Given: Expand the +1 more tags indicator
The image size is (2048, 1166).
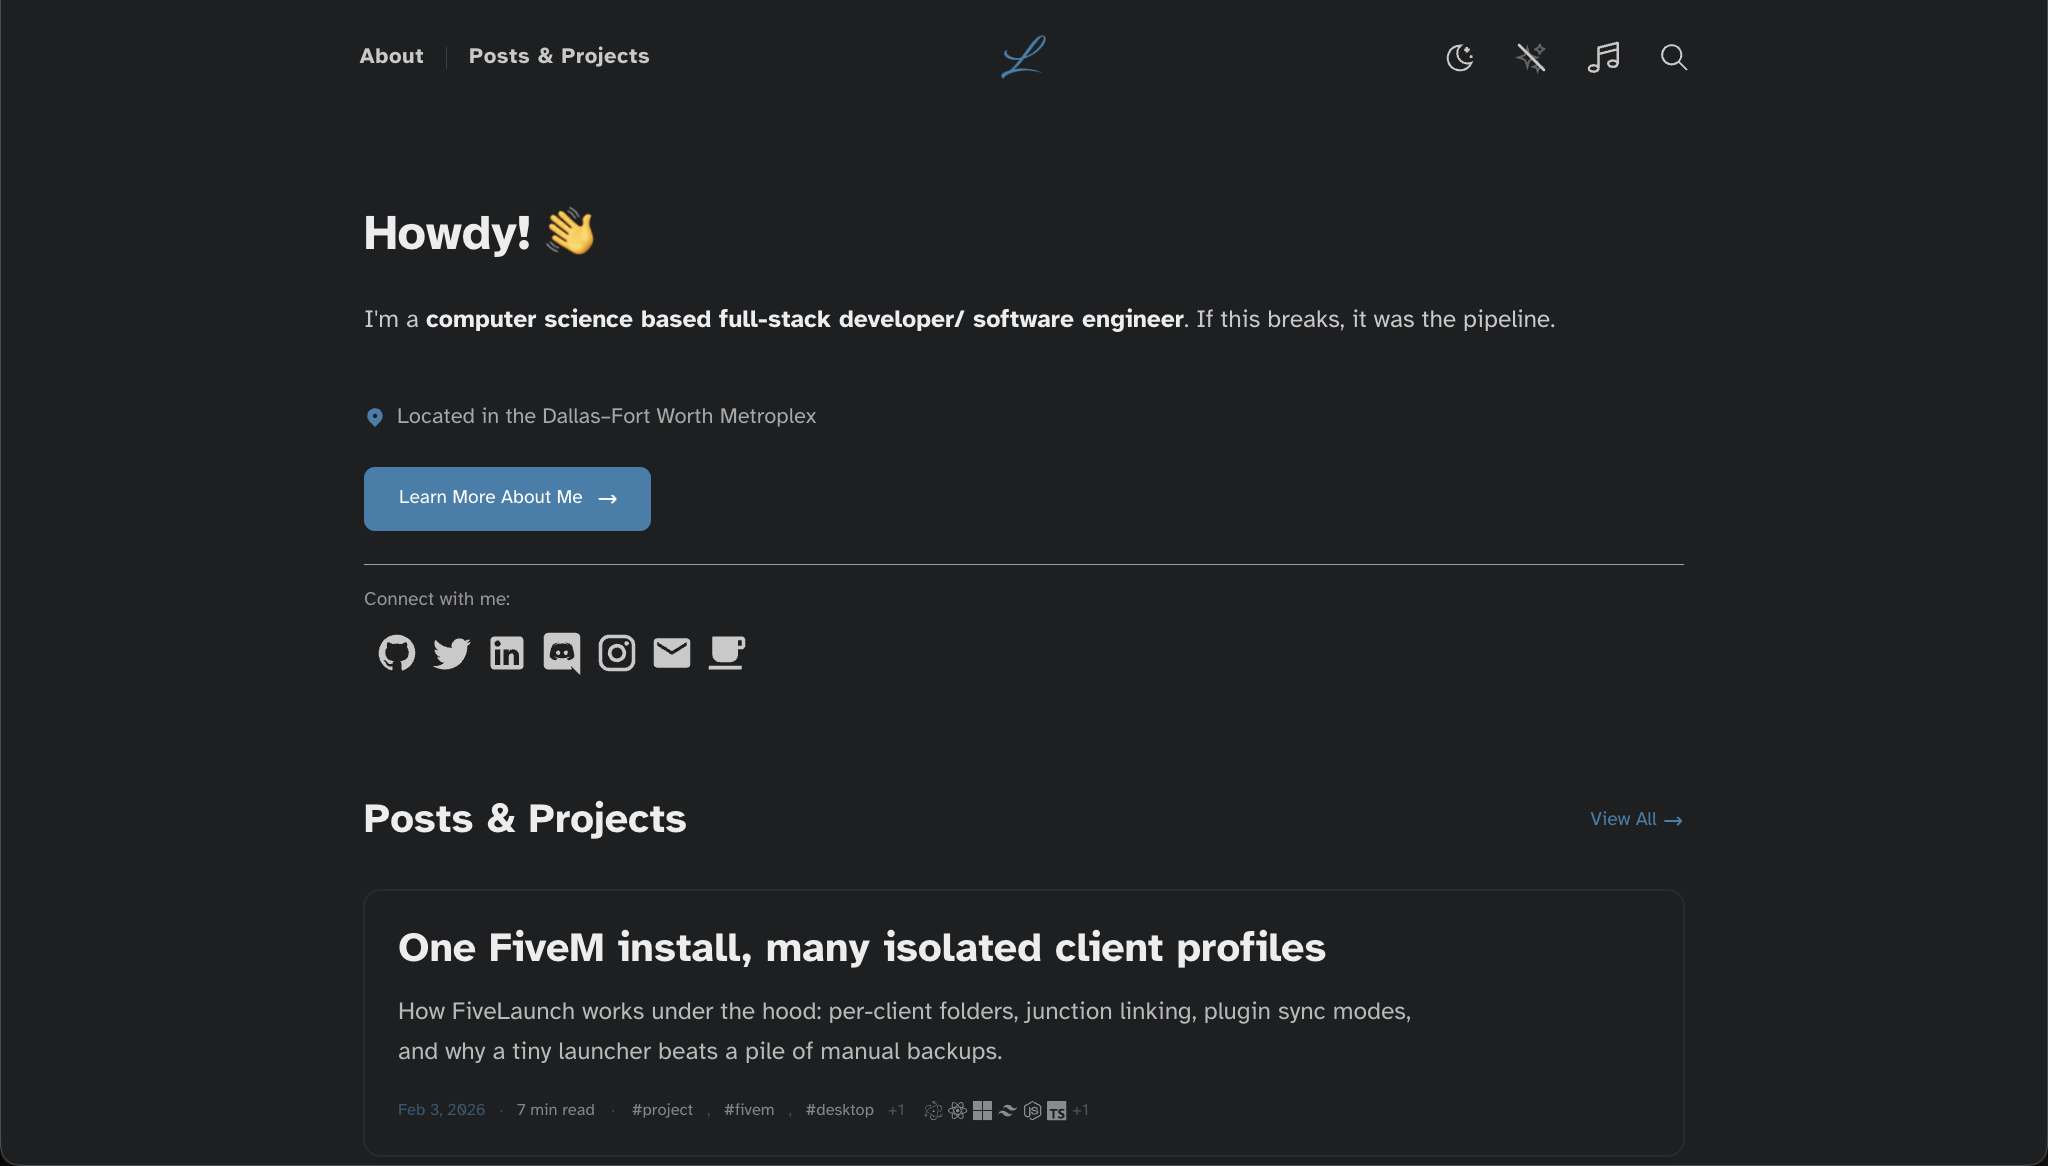Looking at the screenshot, I should coord(896,1110).
